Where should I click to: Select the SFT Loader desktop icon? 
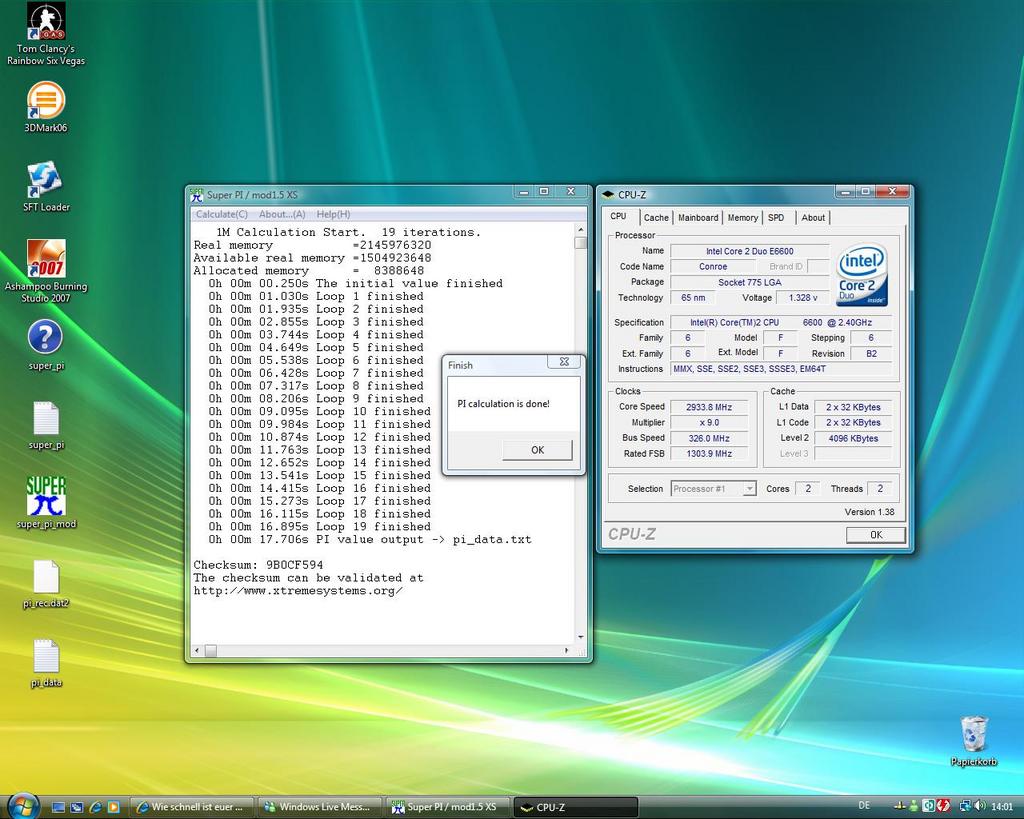click(46, 186)
